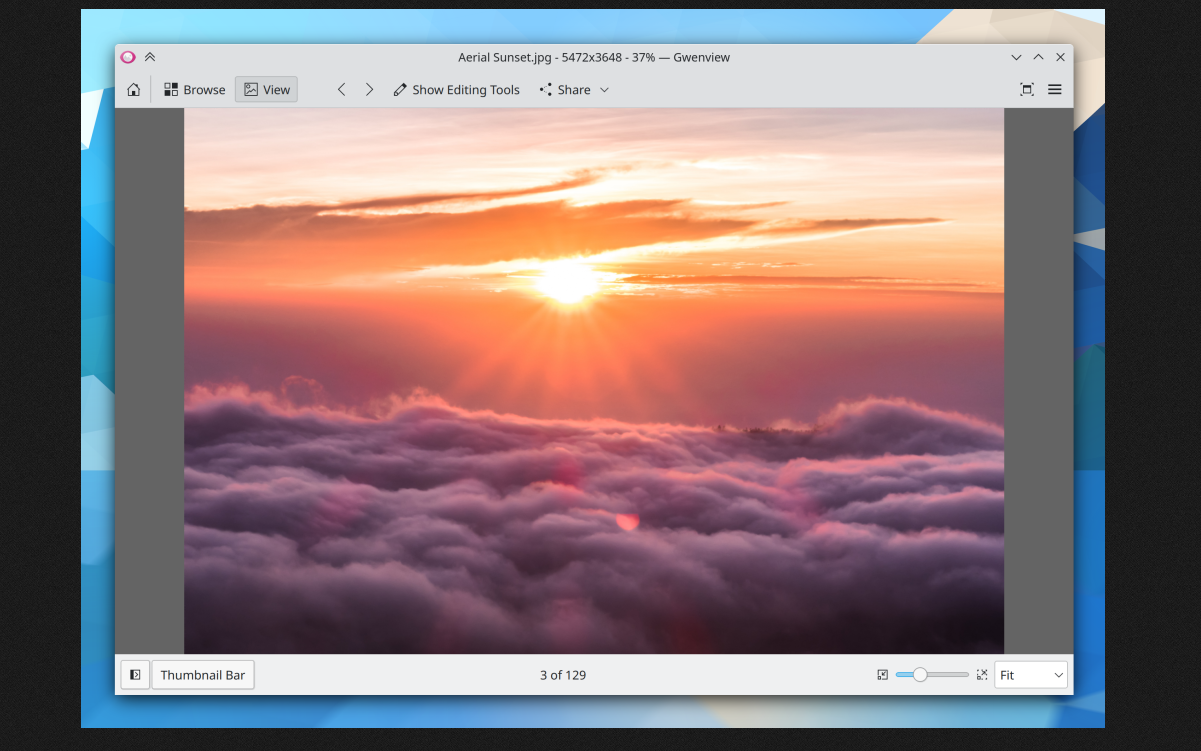Open the Share dropdown

(574, 90)
